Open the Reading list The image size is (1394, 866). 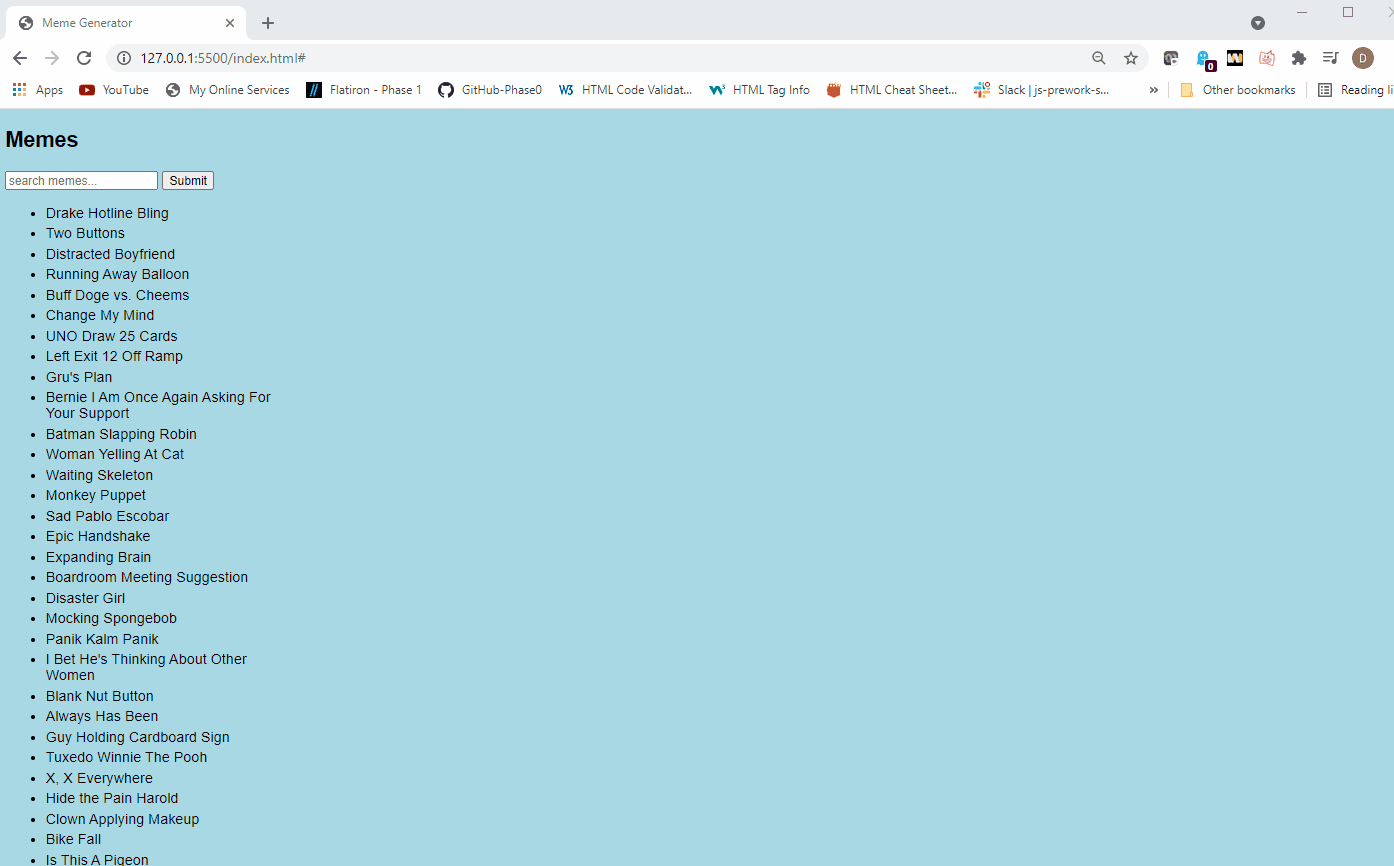pyautogui.click(x=1356, y=90)
